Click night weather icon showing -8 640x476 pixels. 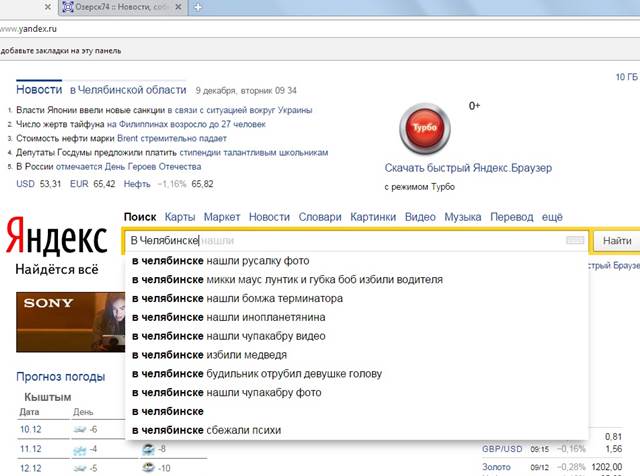coord(149,449)
